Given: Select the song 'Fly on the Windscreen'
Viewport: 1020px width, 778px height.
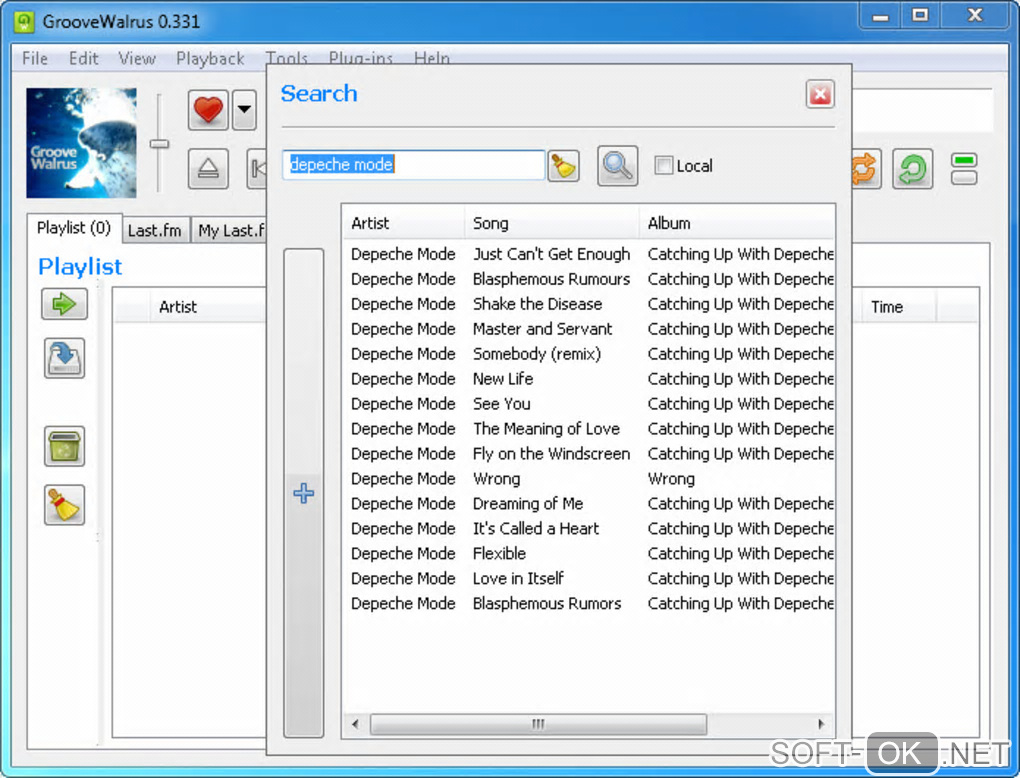Looking at the screenshot, I should (x=552, y=453).
